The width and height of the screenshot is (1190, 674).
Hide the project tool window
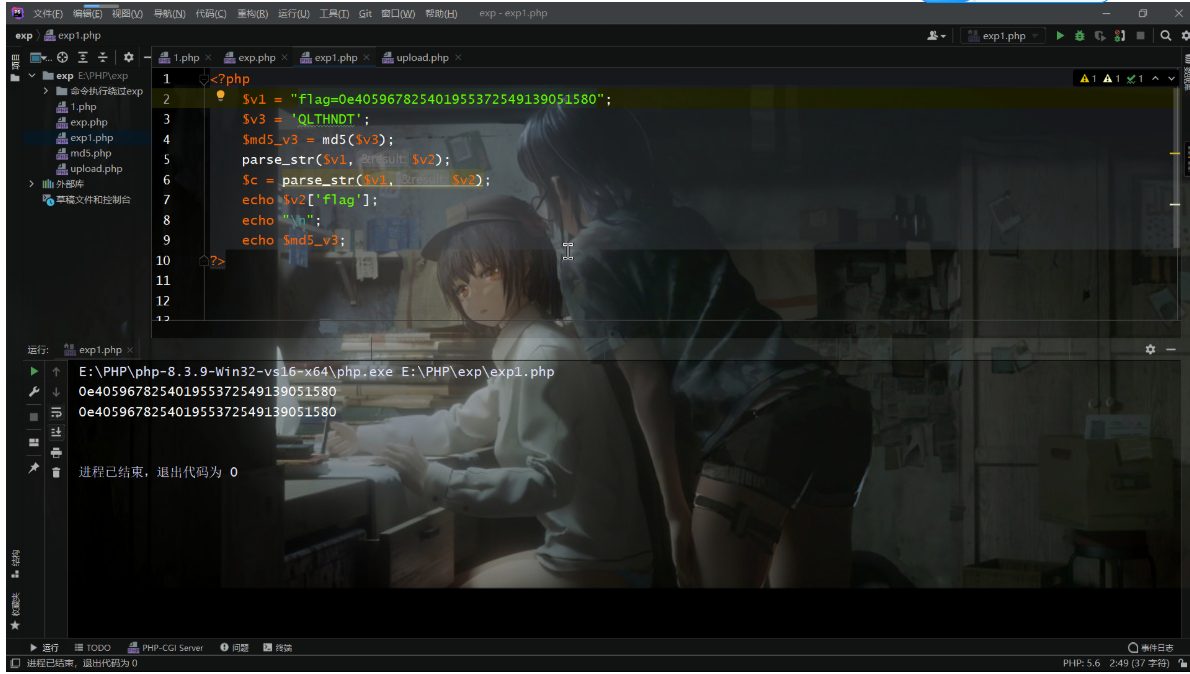(x=147, y=57)
